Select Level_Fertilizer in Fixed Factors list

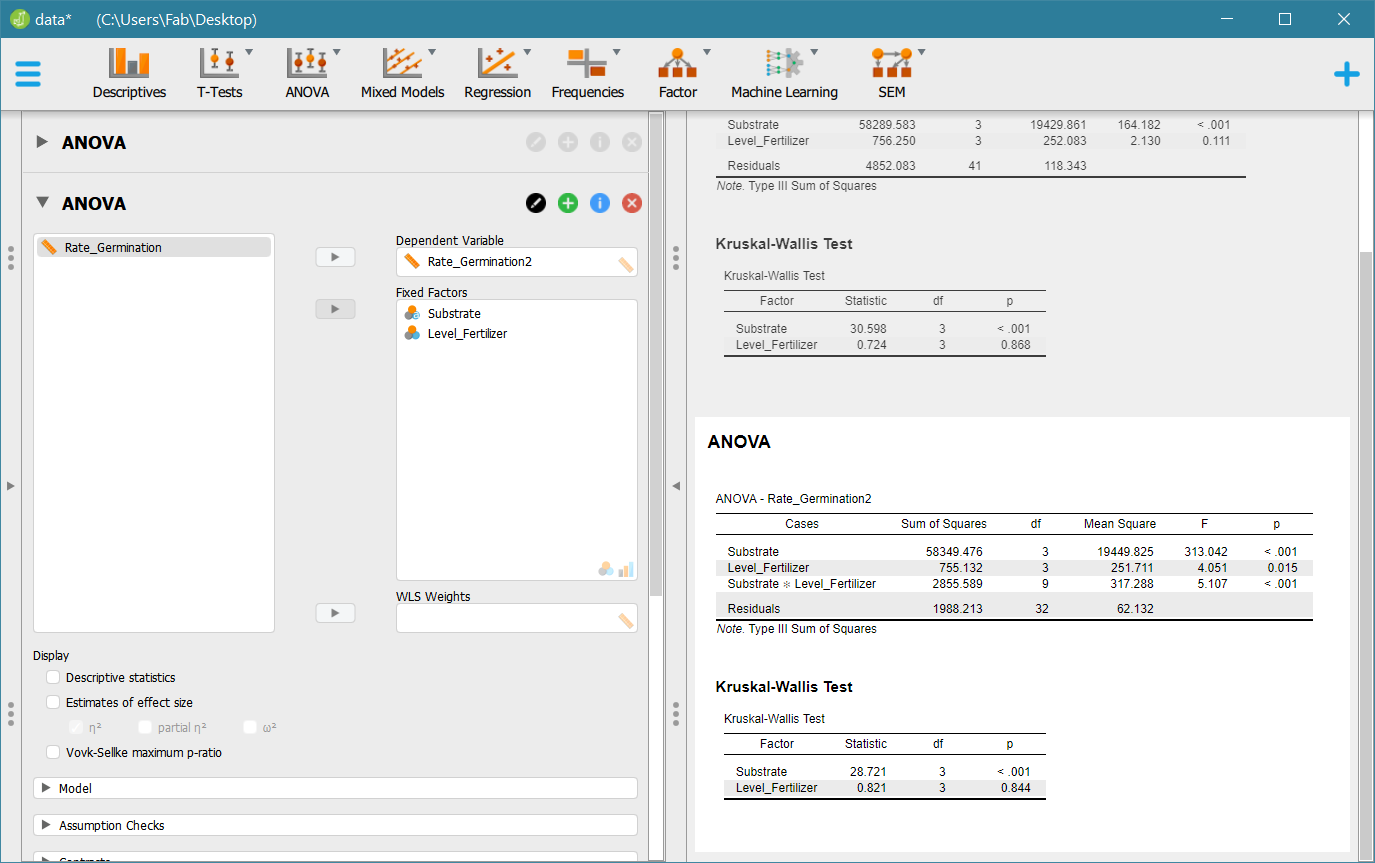pos(467,333)
